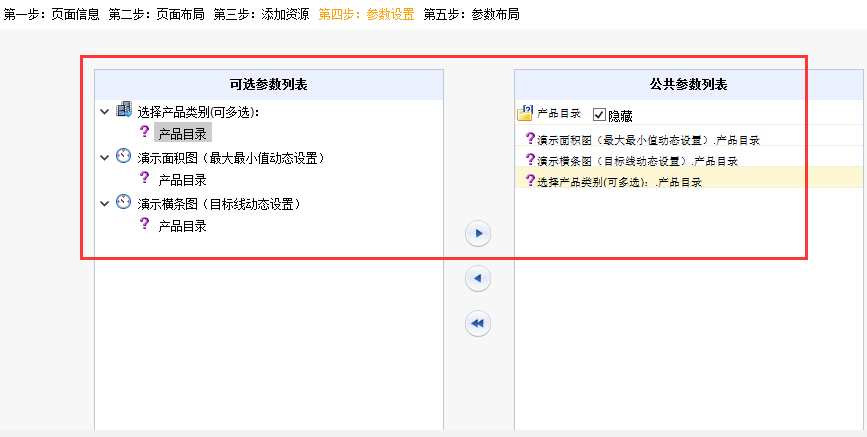The width and height of the screenshot is (867, 437).
Task: Remove the parameter with the left arrow button
Action: point(478,278)
